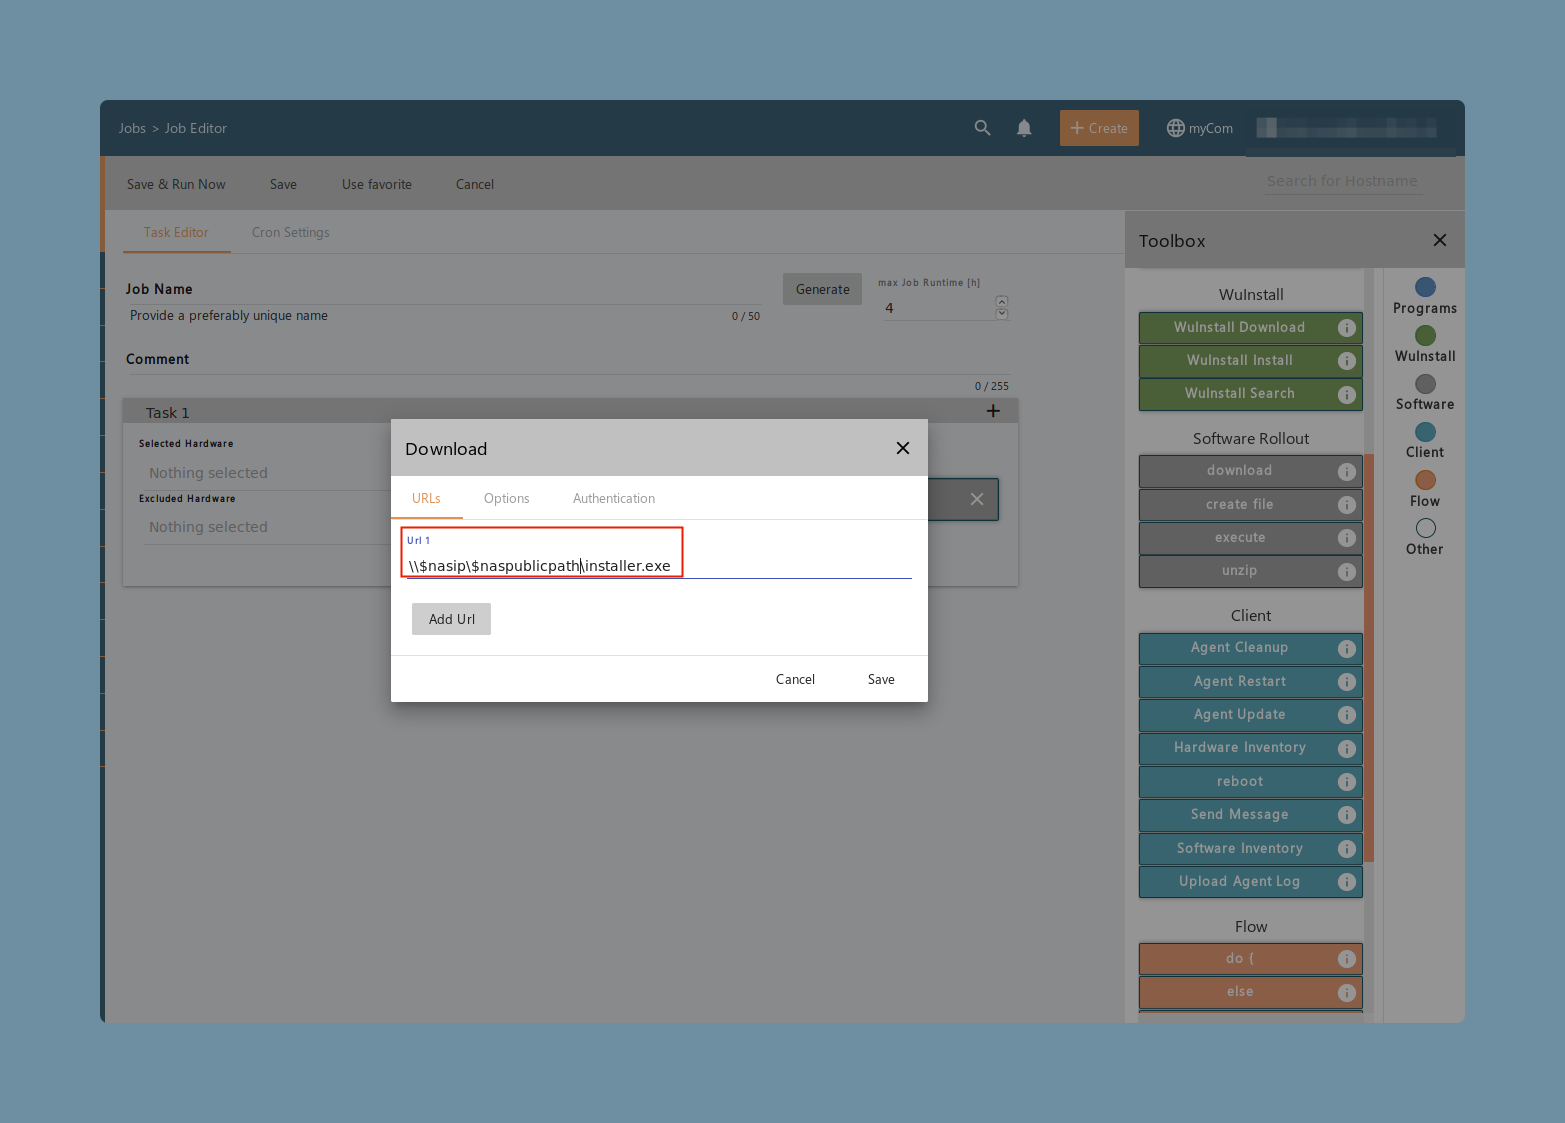Open the search magnifier icon in header

(x=982, y=128)
